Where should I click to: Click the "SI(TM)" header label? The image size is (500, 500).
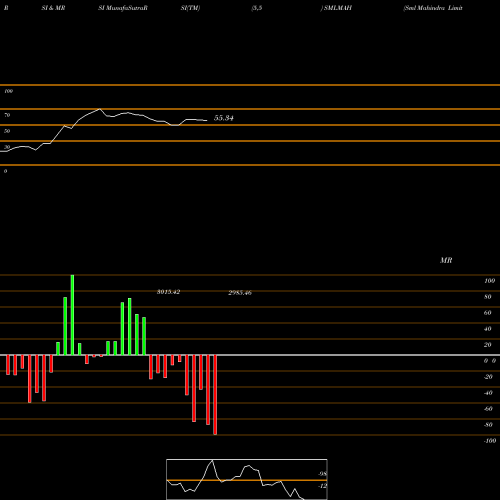pyautogui.click(x=190, y=8)
